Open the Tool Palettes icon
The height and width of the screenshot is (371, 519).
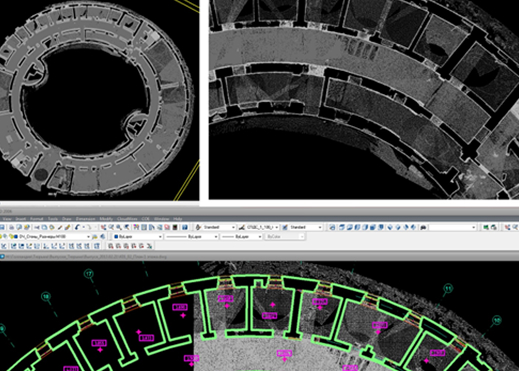click(x=152, y=227)
